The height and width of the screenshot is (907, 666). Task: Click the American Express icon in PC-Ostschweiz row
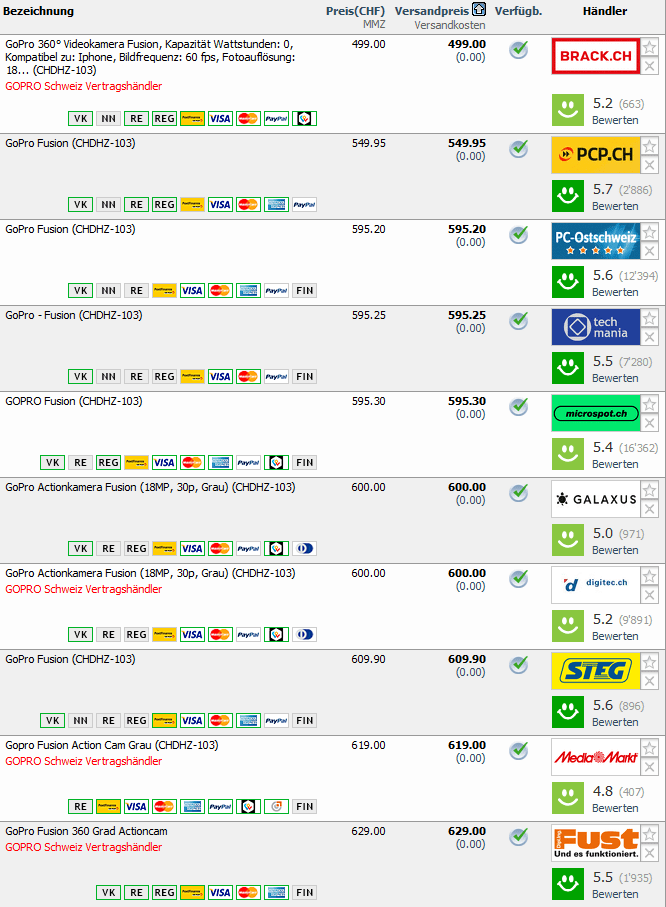[248, 290]
